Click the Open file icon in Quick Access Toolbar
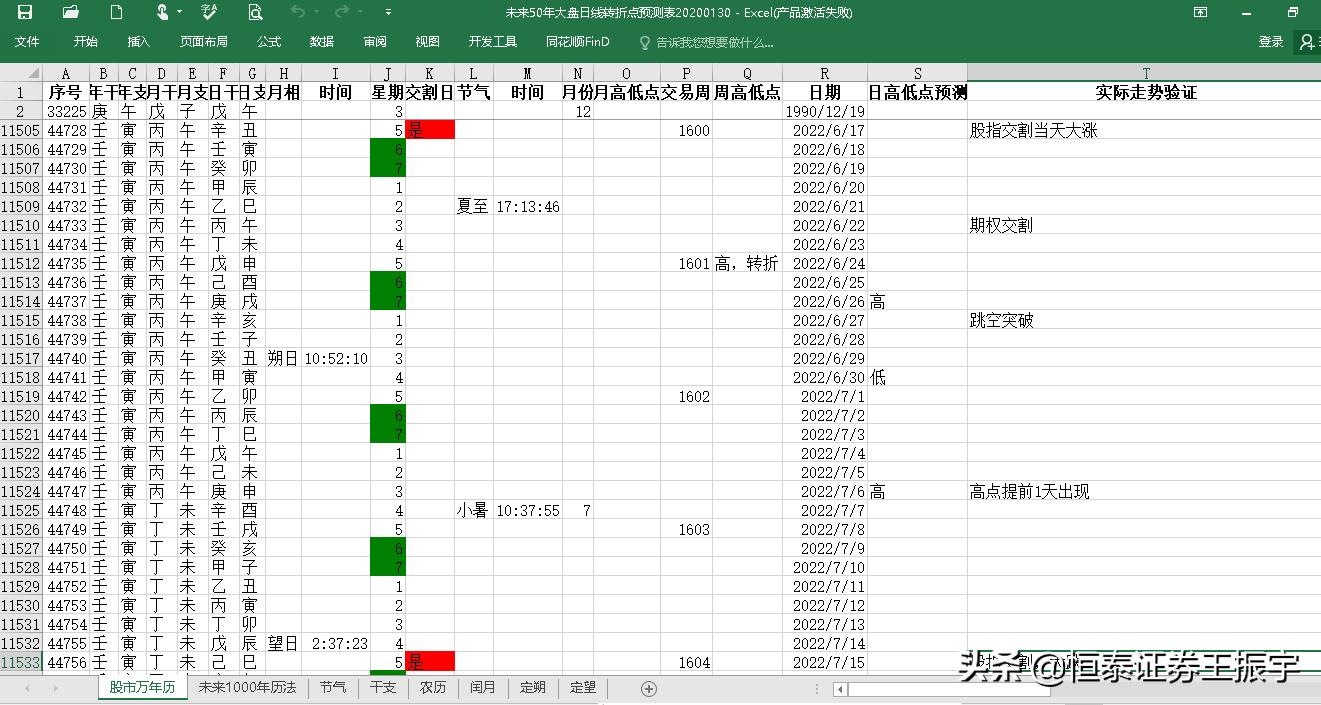Image resolution: width=1321 pixels, height=705 pixels. 68,13
